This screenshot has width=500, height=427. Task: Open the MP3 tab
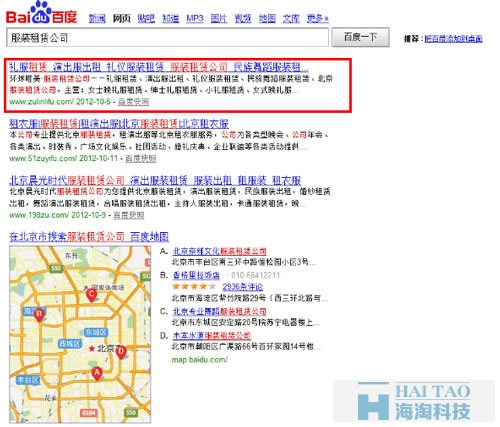click(x=195, y=18)
